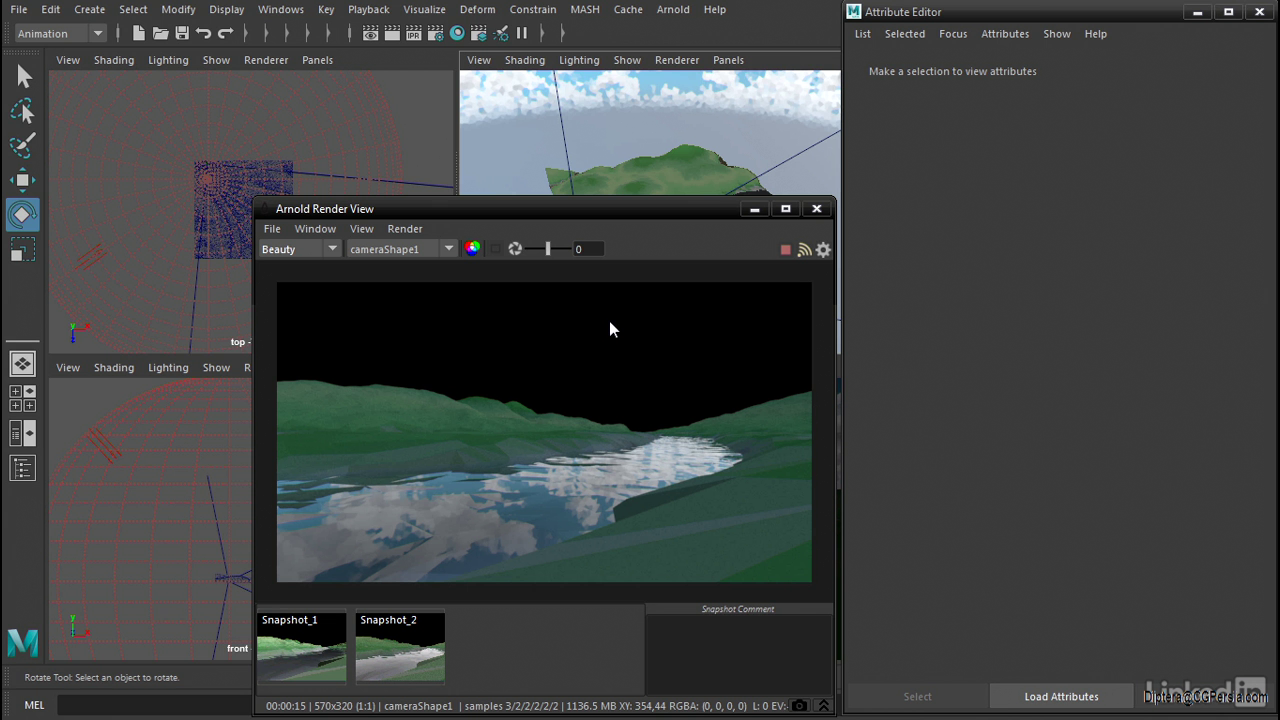Adjust the exposure slider in Render View
Screen dimensions: 1280x720
pyautogui.click(x=548, y=249)
